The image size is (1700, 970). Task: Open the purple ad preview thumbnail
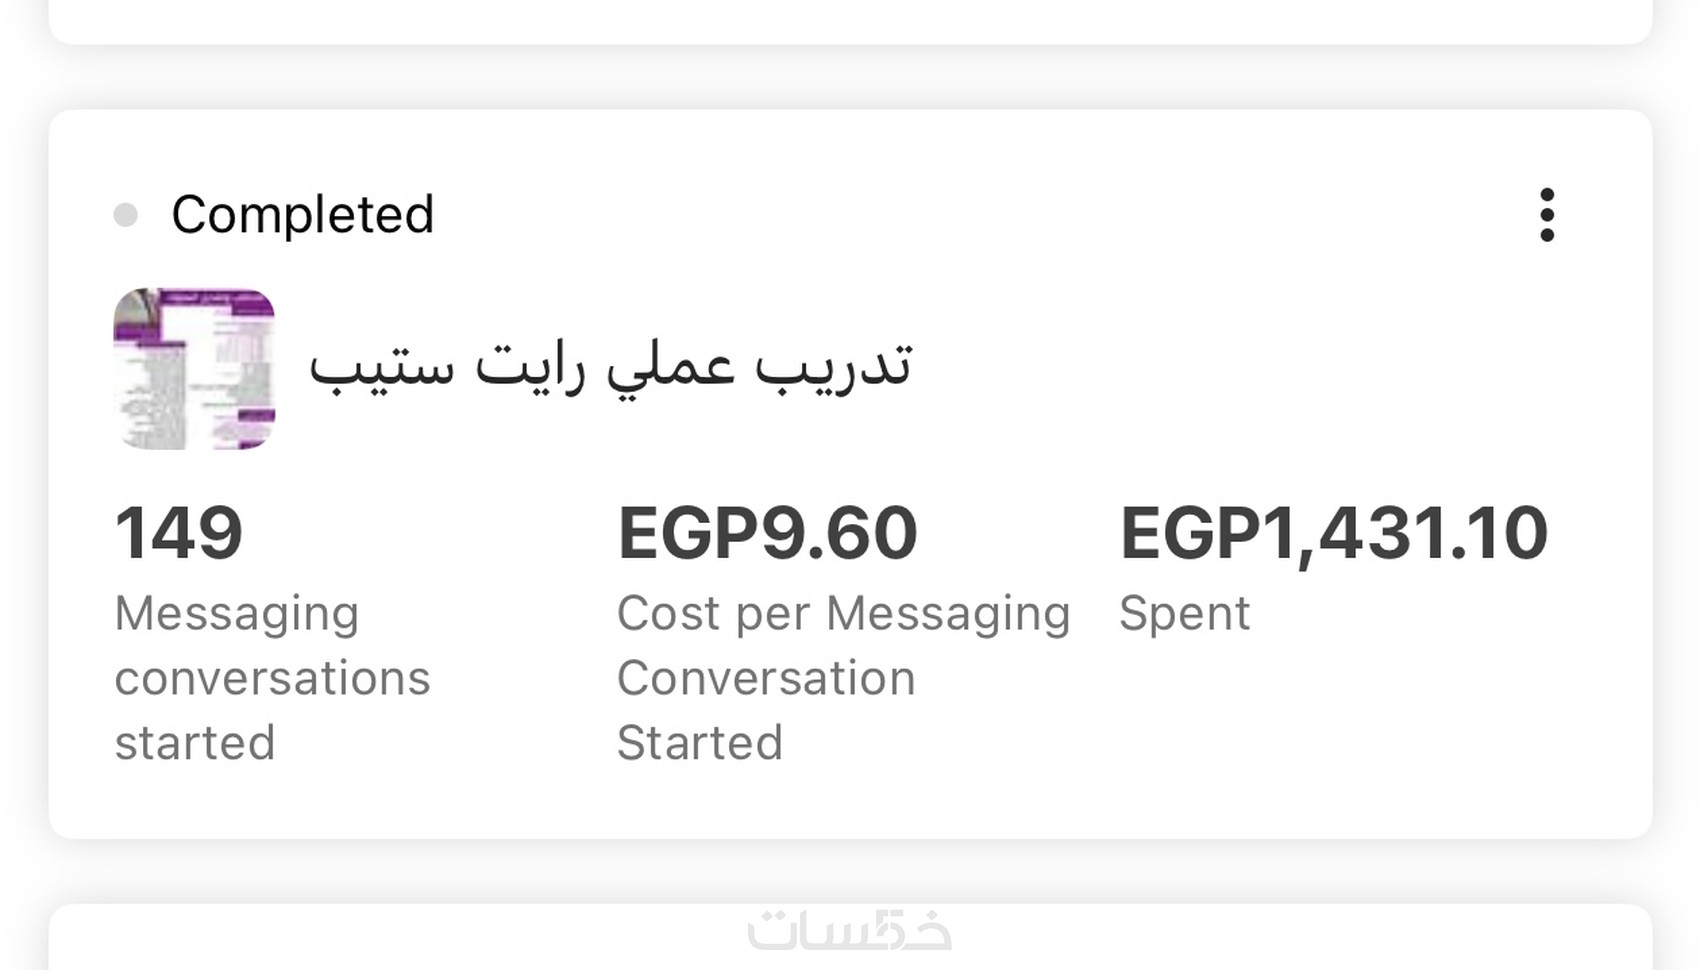click(x=194, y=369)
